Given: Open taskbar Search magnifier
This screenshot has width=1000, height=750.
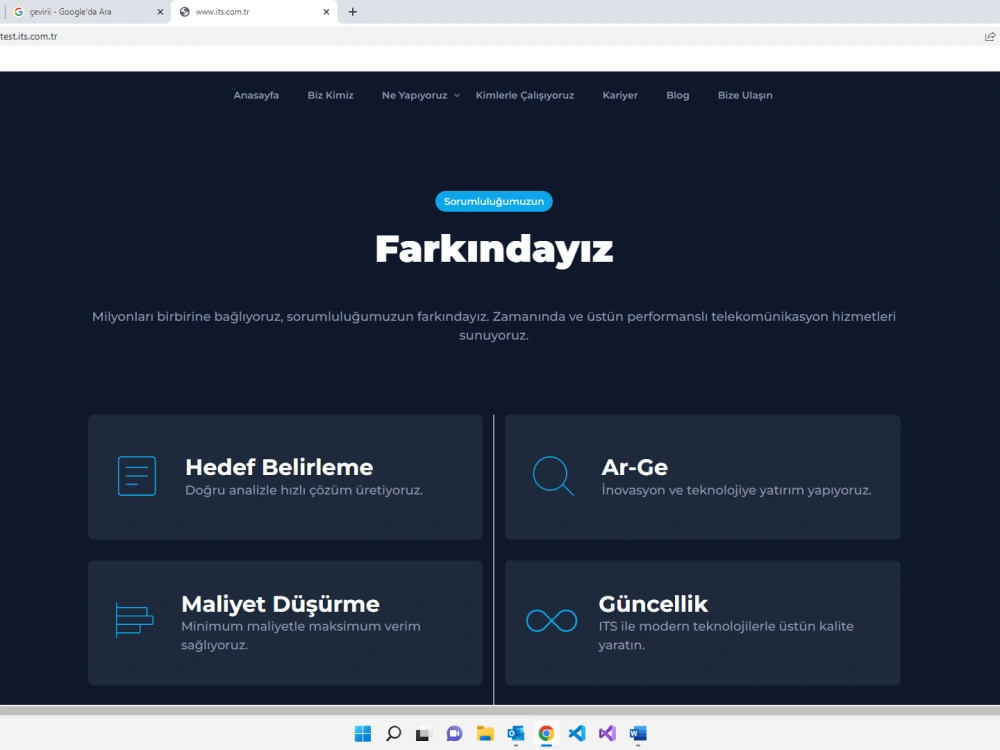Looking at the screenshot, I should click(x=393, y=733).
